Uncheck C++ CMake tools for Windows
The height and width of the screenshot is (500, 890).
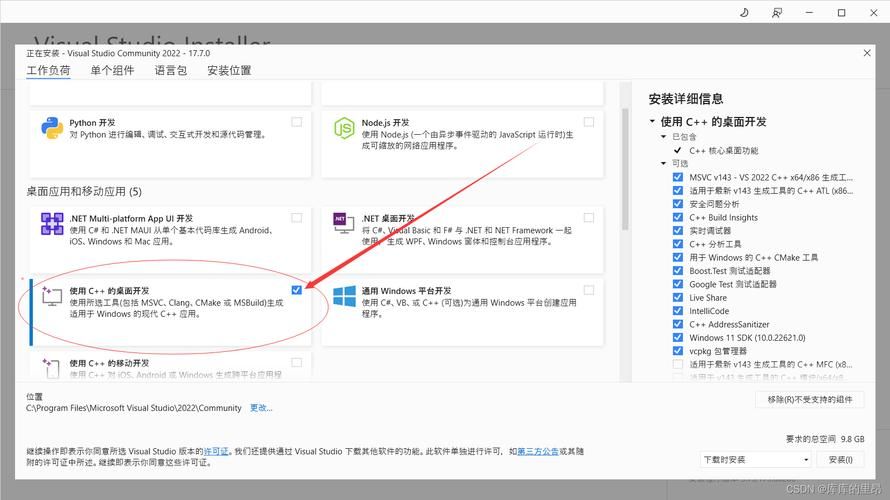(678, 257)
